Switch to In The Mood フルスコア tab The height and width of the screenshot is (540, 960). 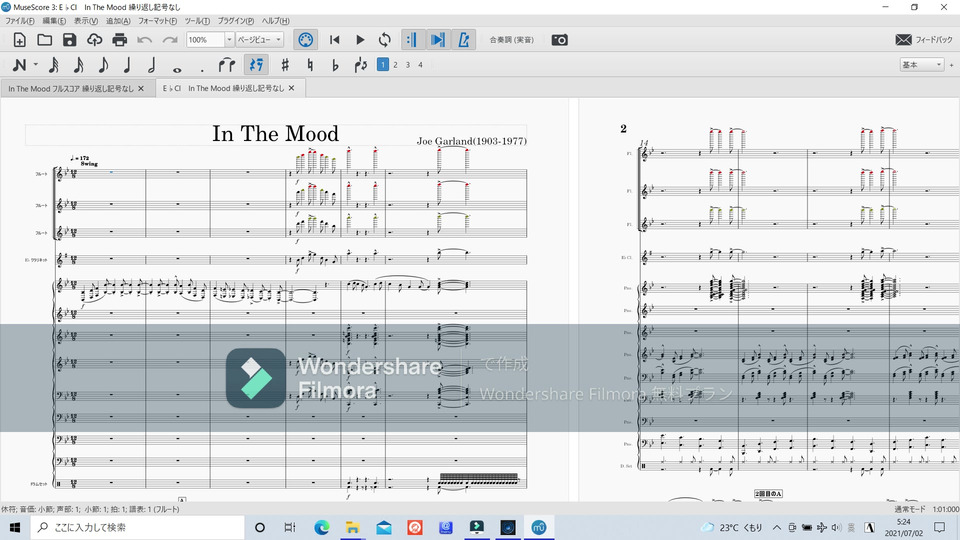point(70,89)
